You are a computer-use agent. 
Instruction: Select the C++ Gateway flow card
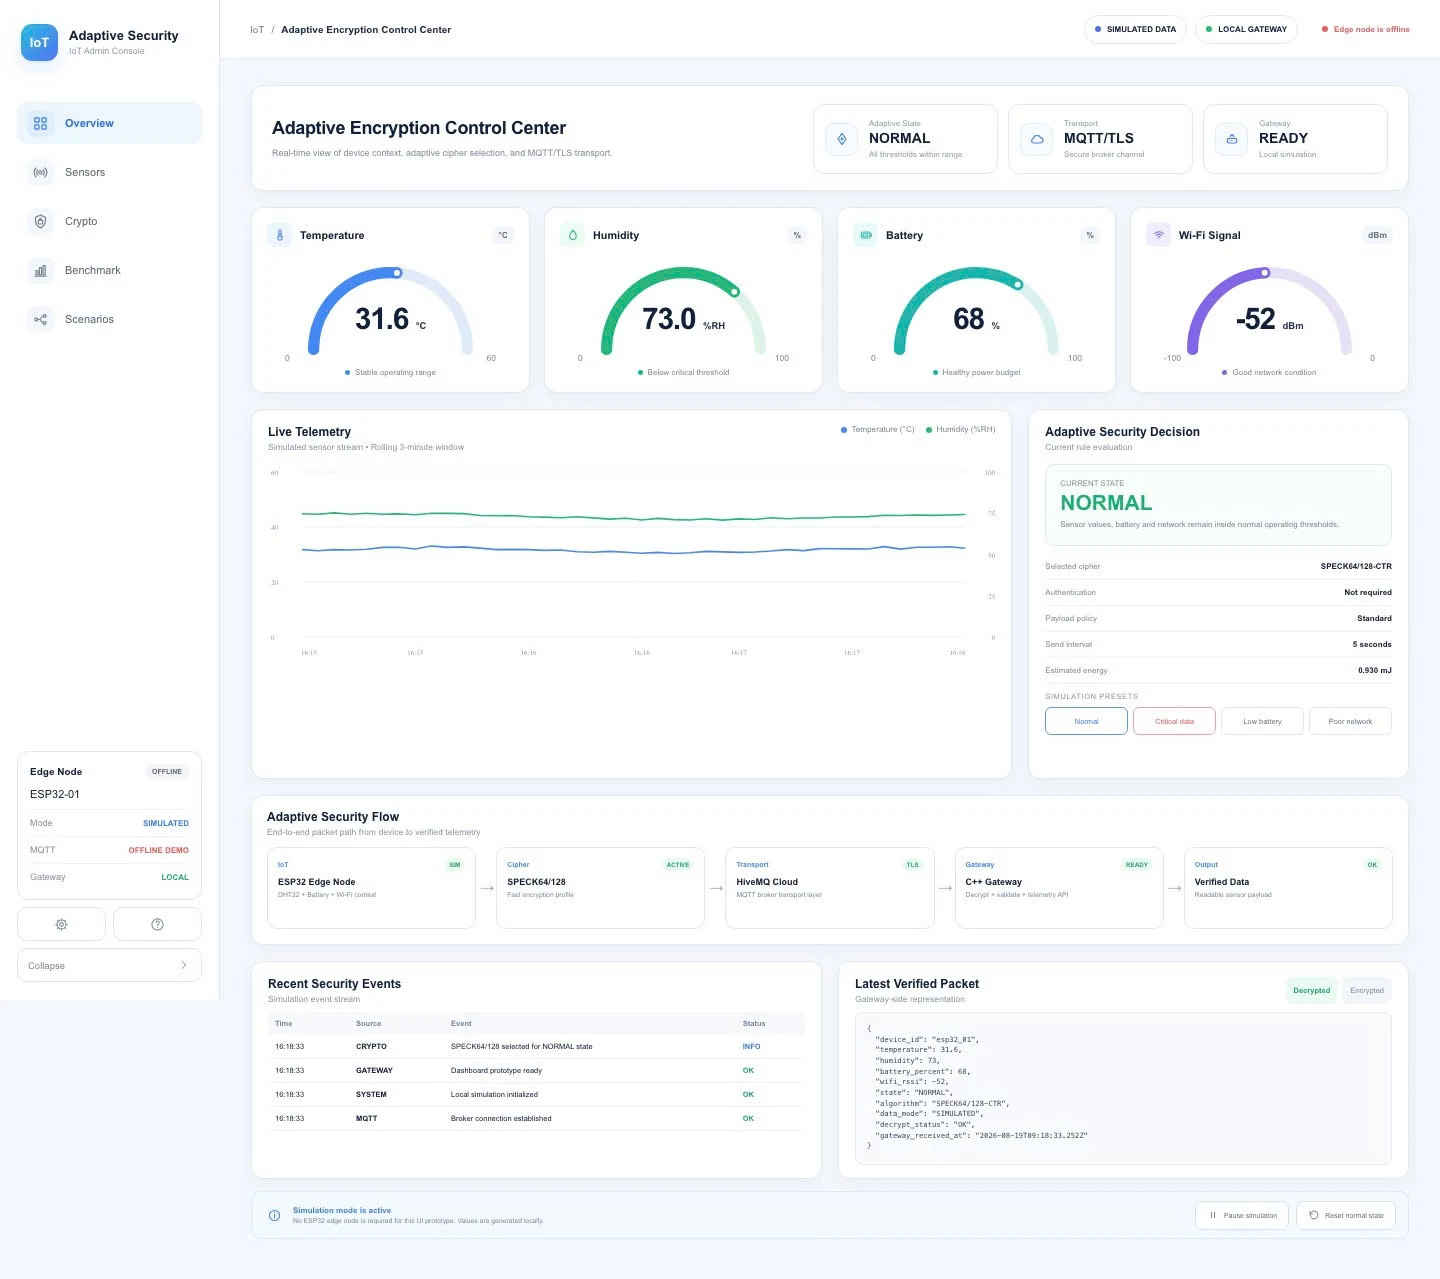[1059, 888]
